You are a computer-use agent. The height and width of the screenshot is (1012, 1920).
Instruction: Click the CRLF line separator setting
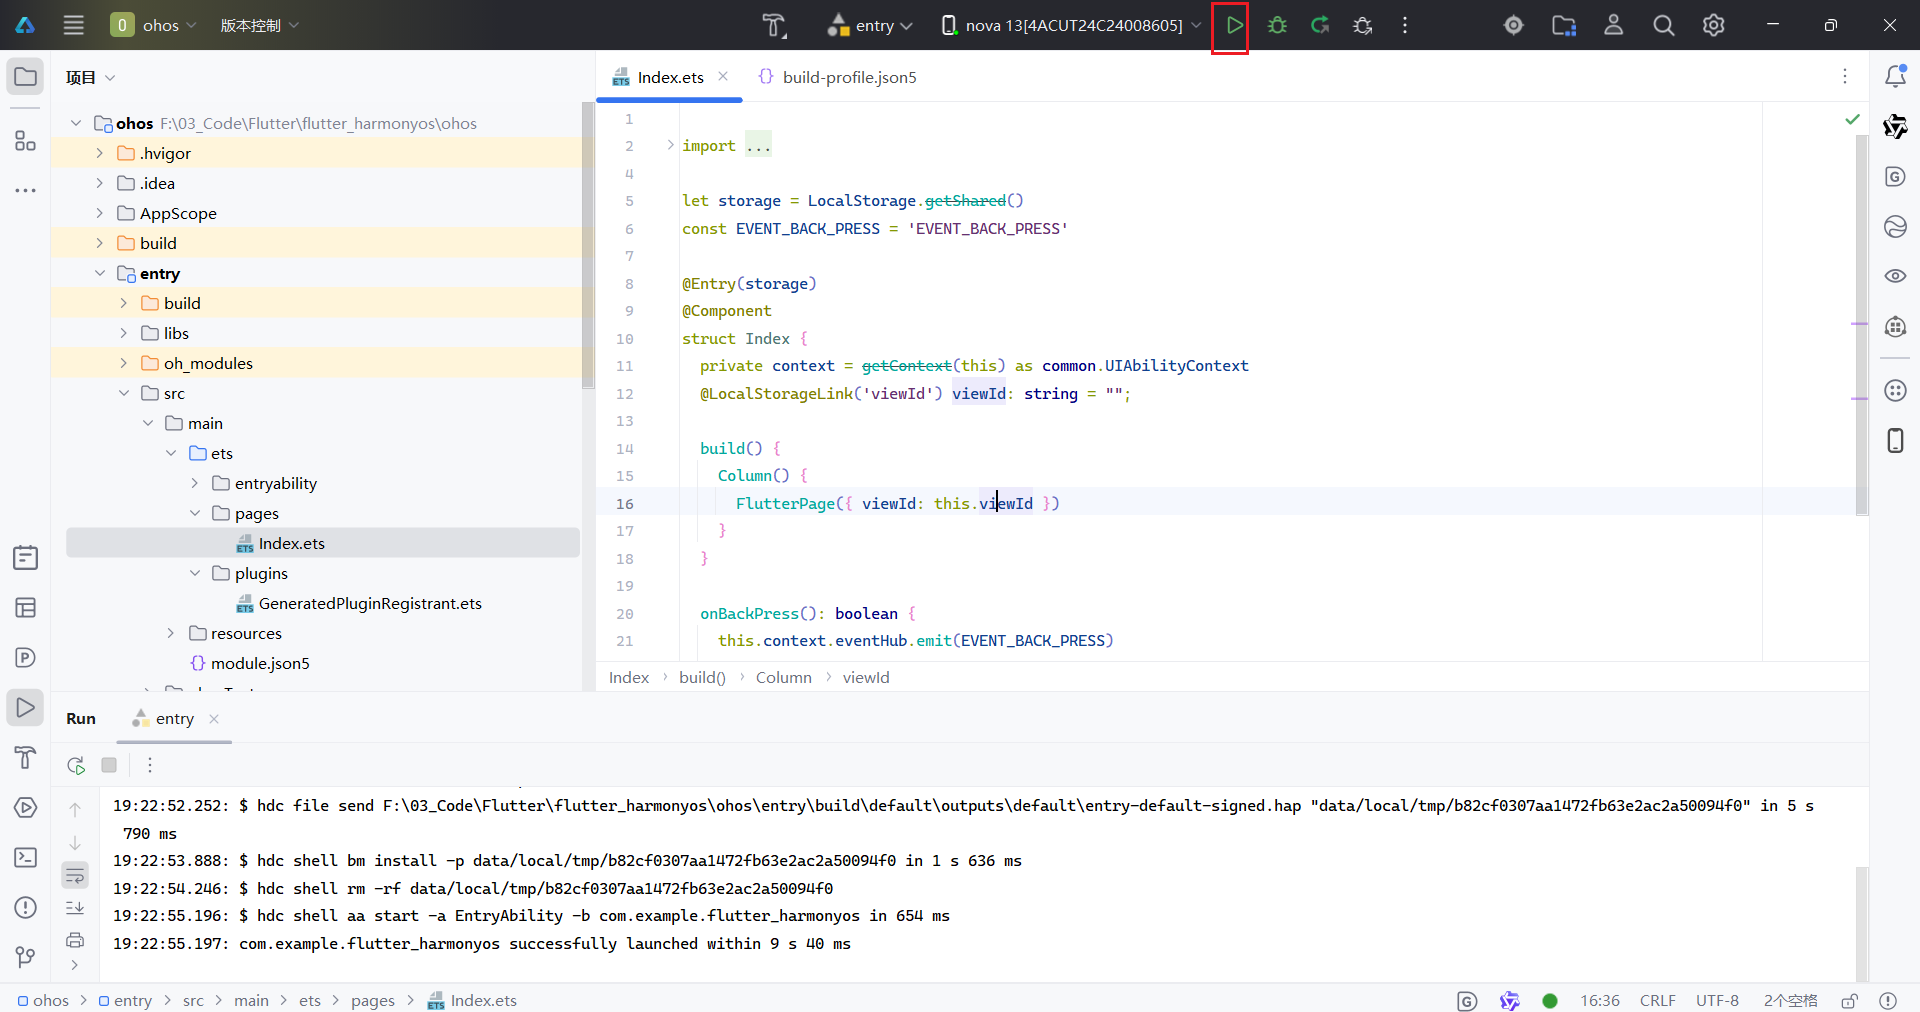pyautogui.click(x=1657, y=1000)
